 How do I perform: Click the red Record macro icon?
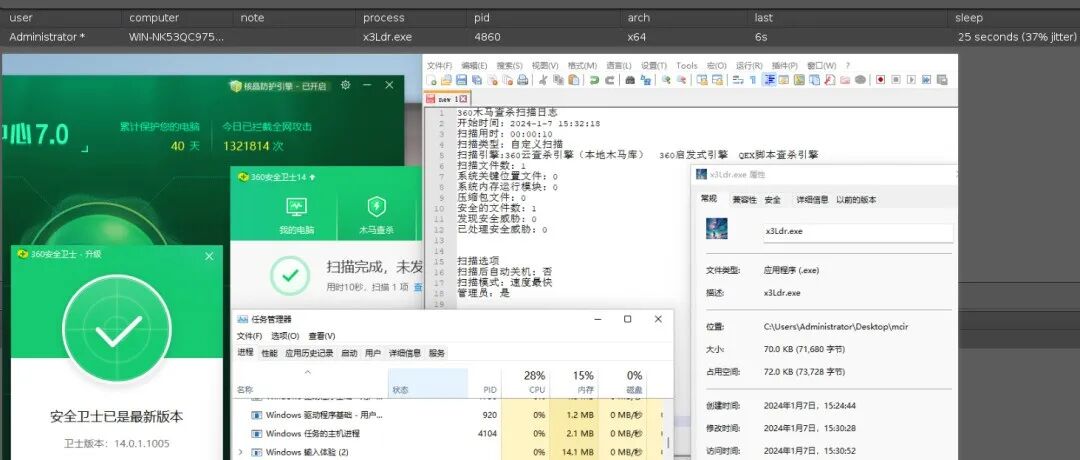880,80
